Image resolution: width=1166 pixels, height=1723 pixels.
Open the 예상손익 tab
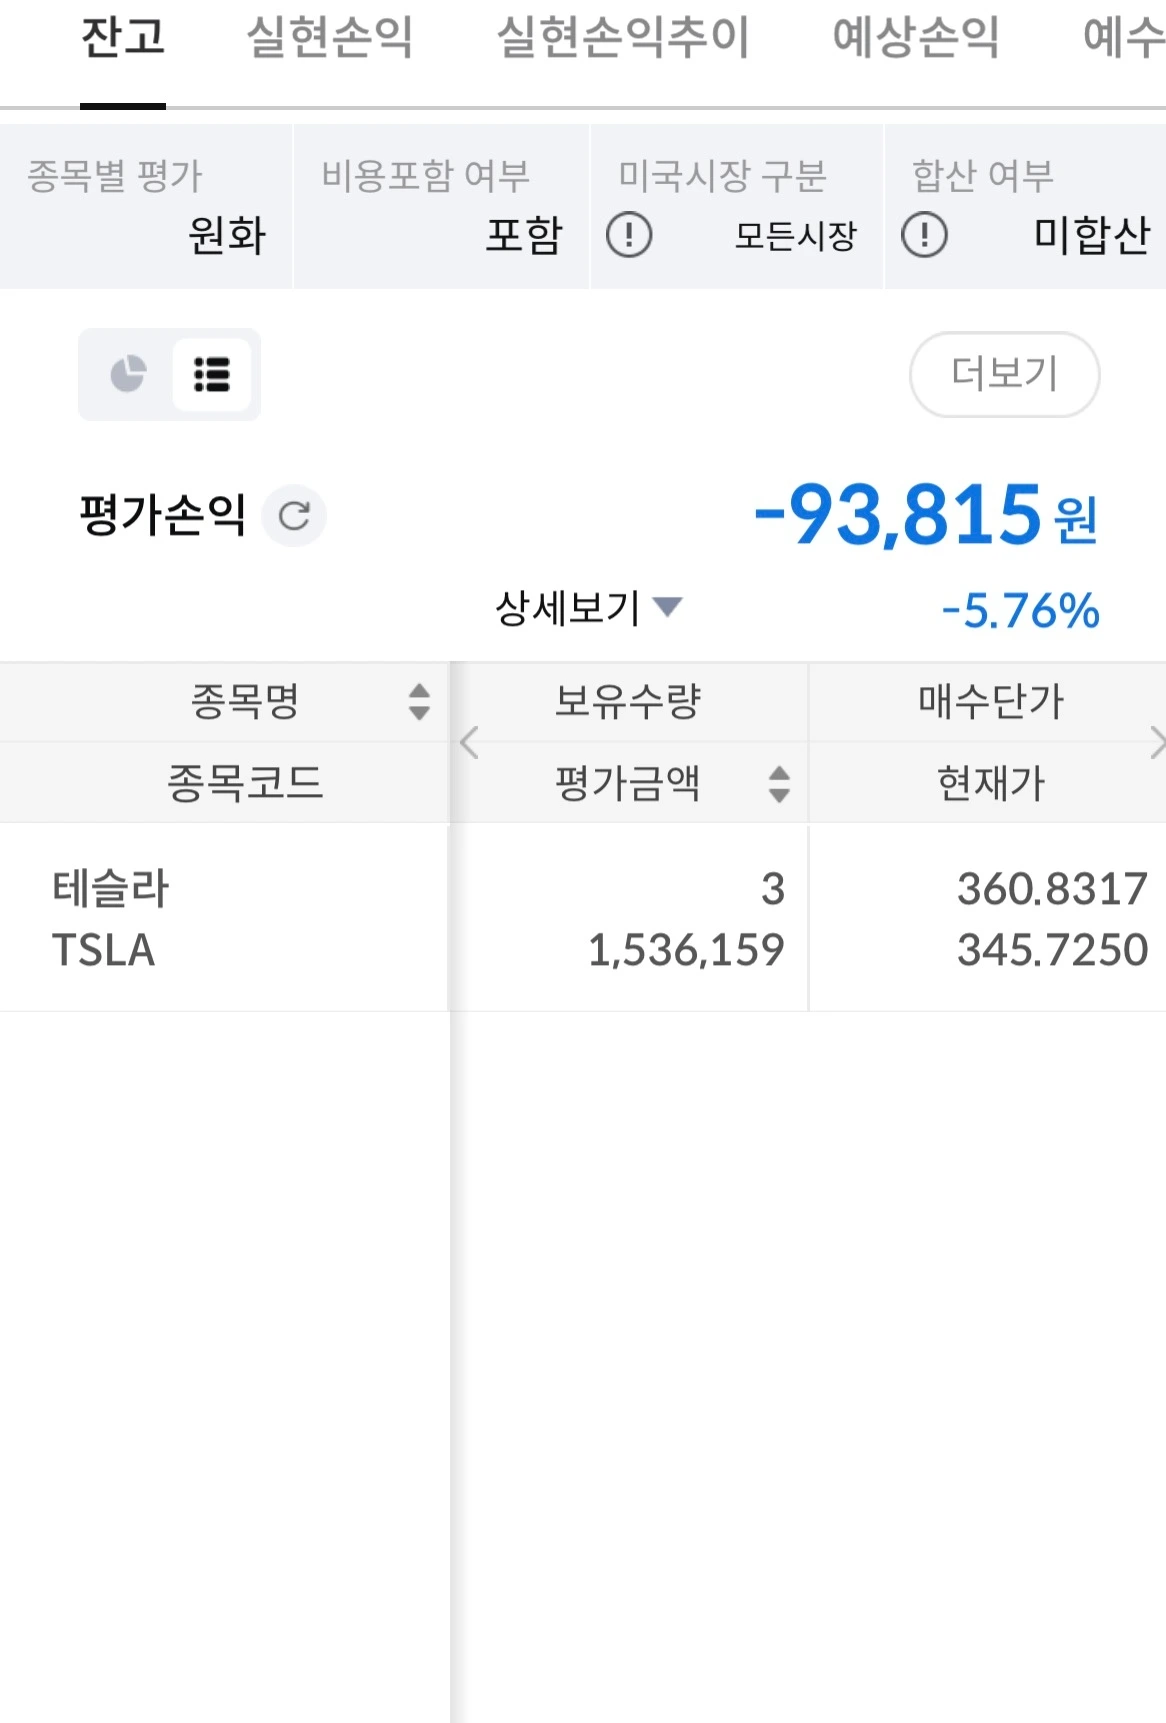[916, 38]
